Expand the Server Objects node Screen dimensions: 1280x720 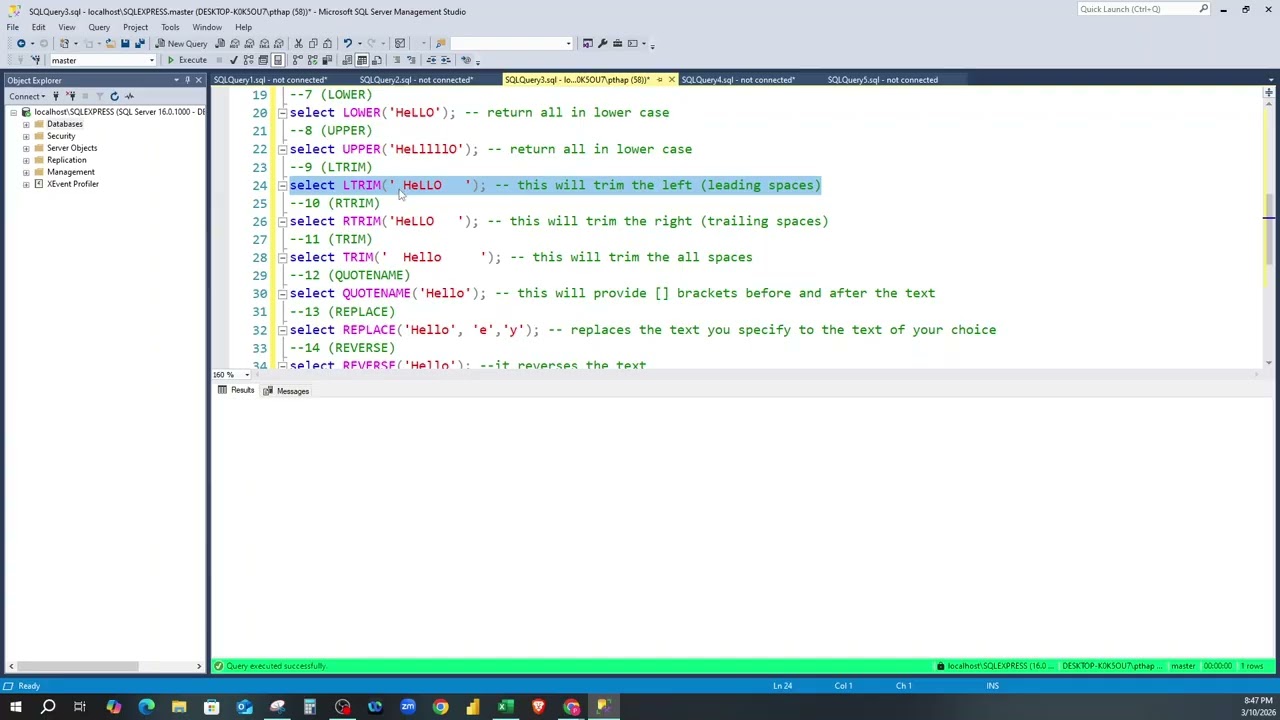coord(26,148)
